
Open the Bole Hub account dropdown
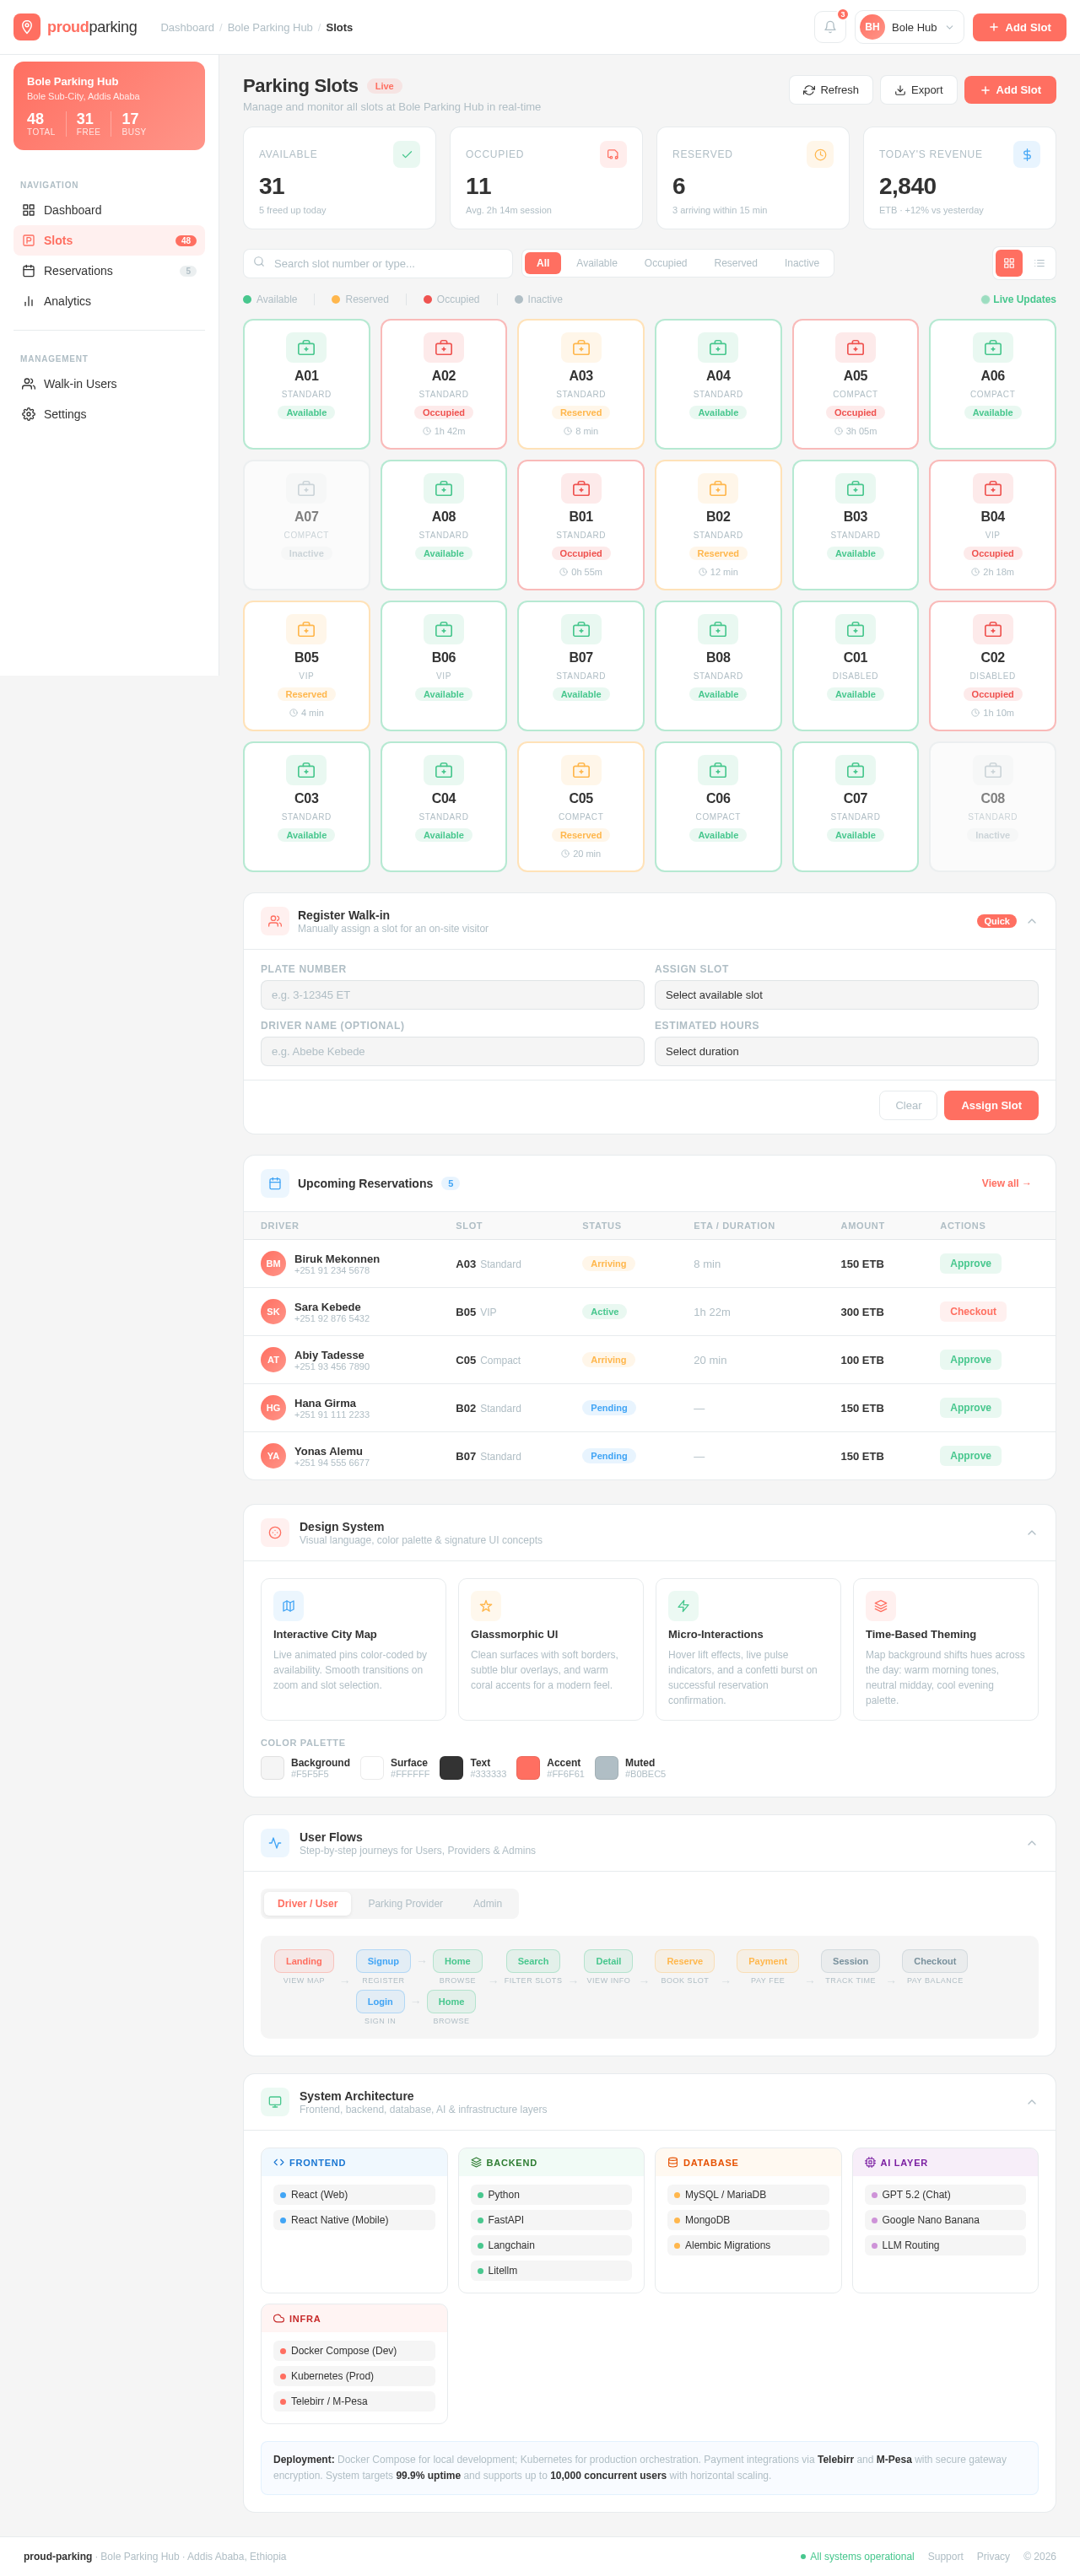tap(909, 27)
